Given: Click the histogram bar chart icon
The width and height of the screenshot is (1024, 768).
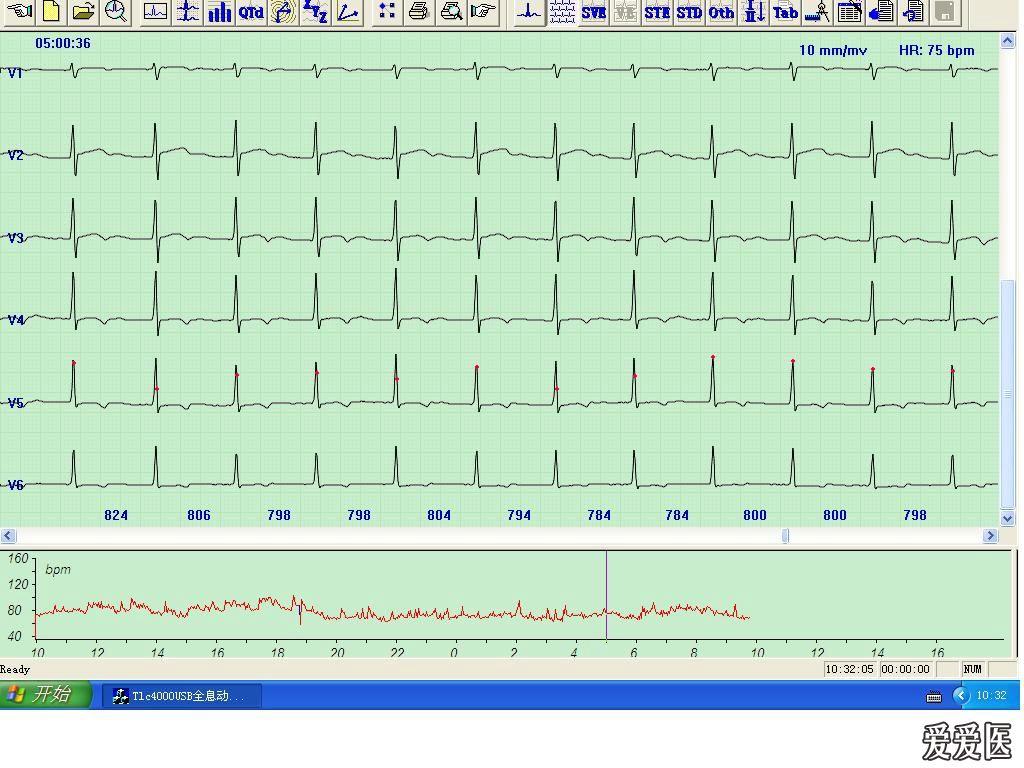Looking at the screenshot, I should pyautogui.click(x=219, y=12).
